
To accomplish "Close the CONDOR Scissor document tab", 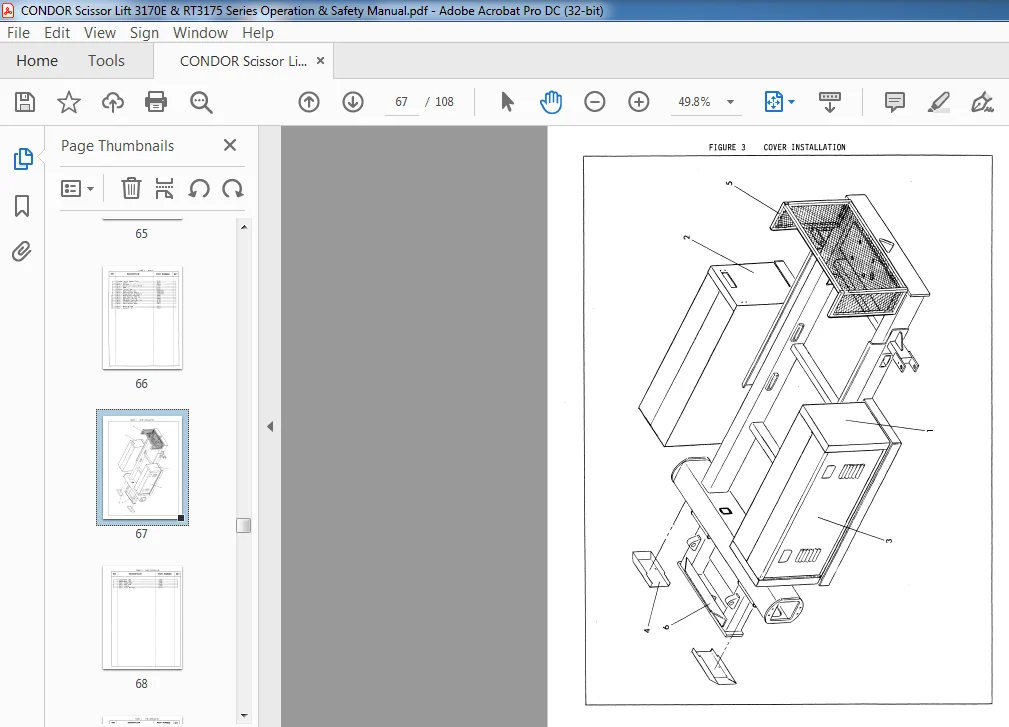I will click(x=320, y=60).
